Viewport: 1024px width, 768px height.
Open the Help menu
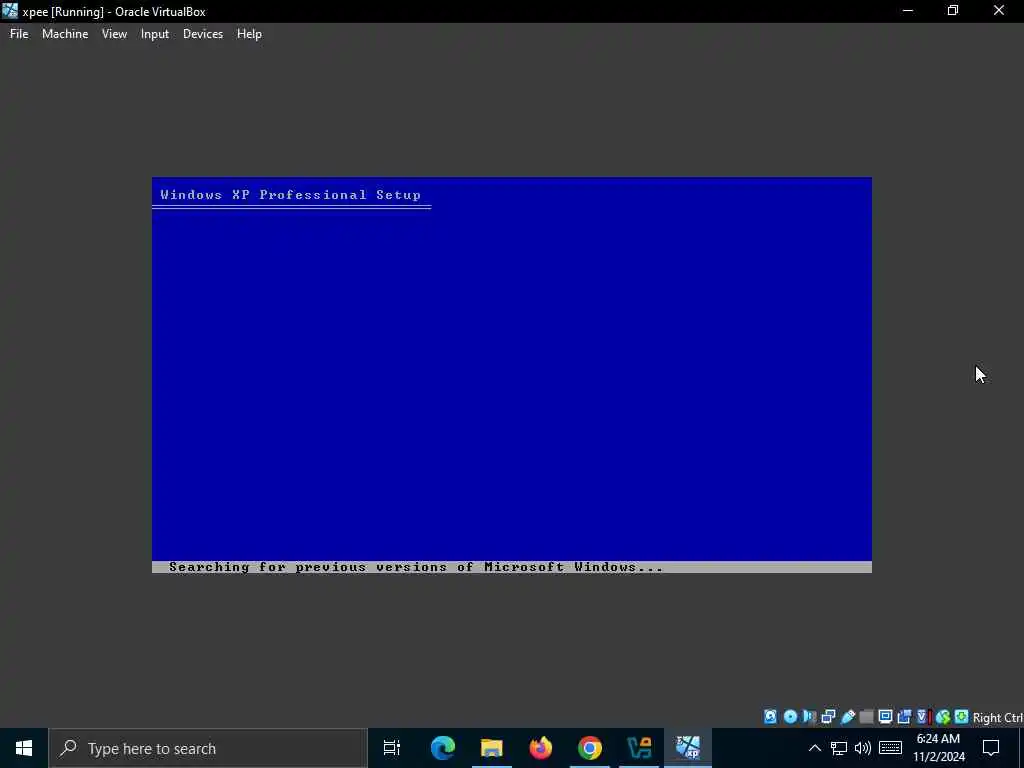pos(249,34)
